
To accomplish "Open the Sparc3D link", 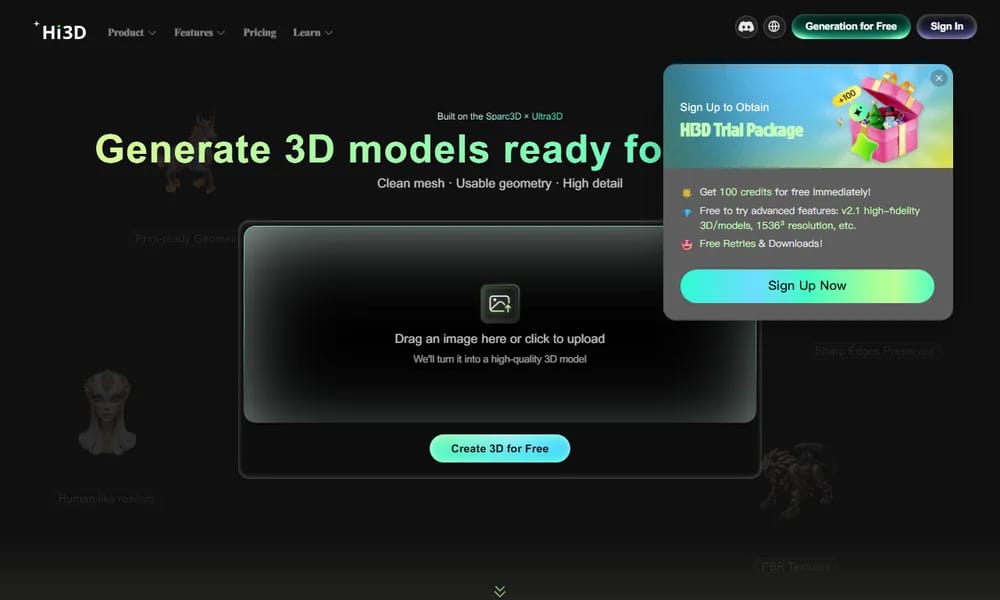I will click(503, 117).
